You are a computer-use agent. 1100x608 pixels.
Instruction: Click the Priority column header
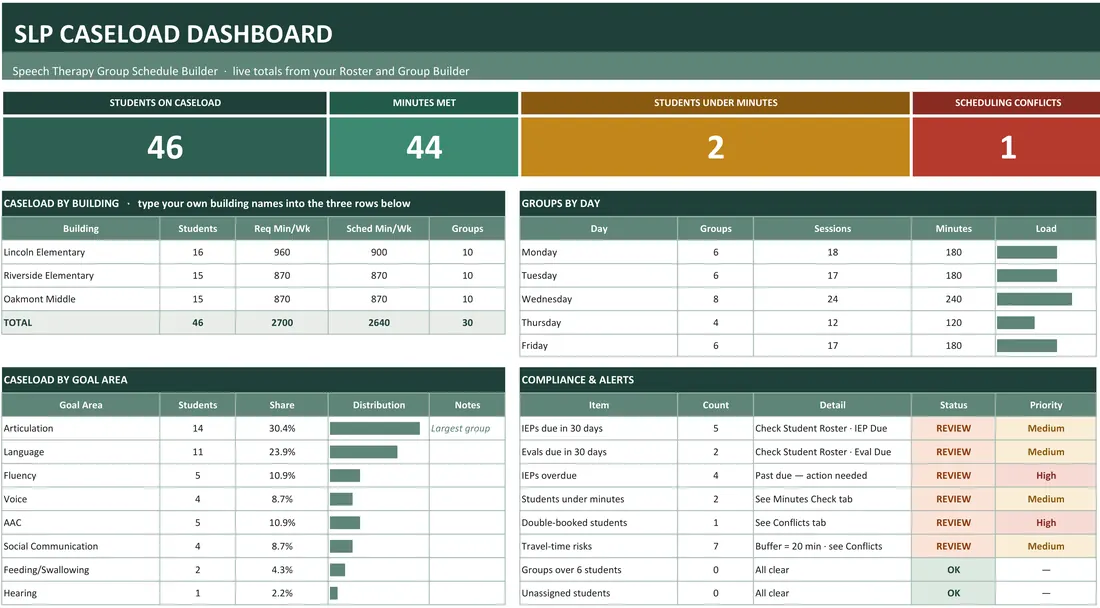click(1045, 405)
